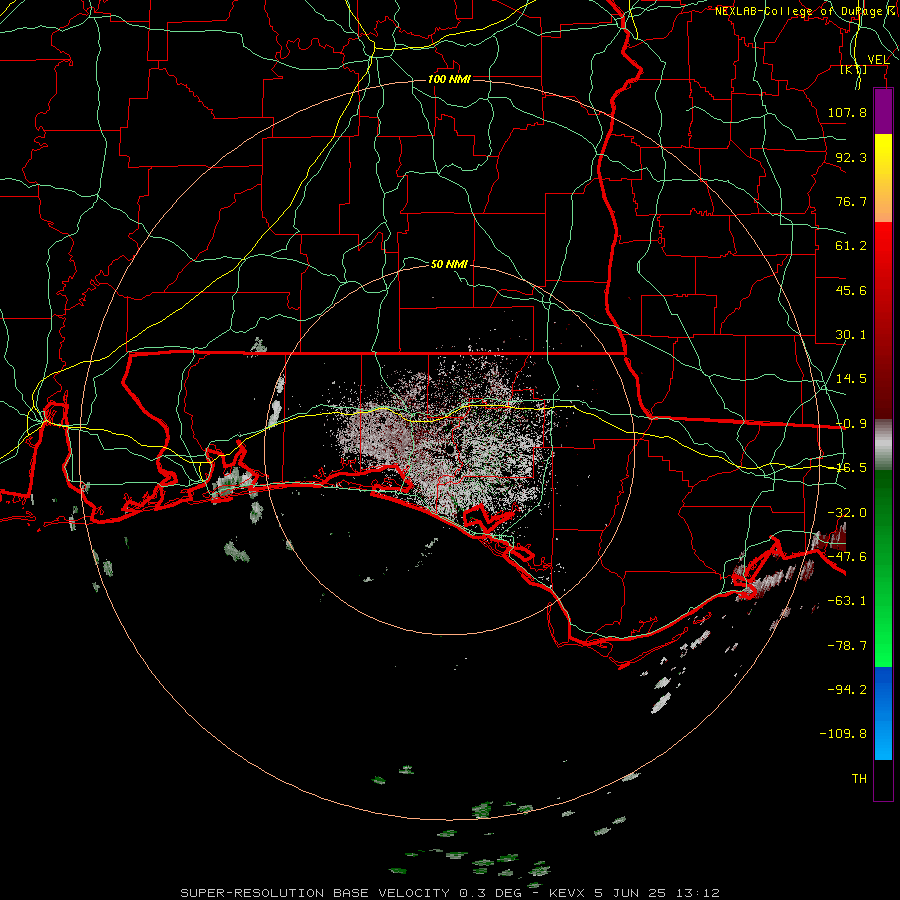Click the 100 NMI range ring label
This screenshot has height=900, width=900.
coord(449,79)
